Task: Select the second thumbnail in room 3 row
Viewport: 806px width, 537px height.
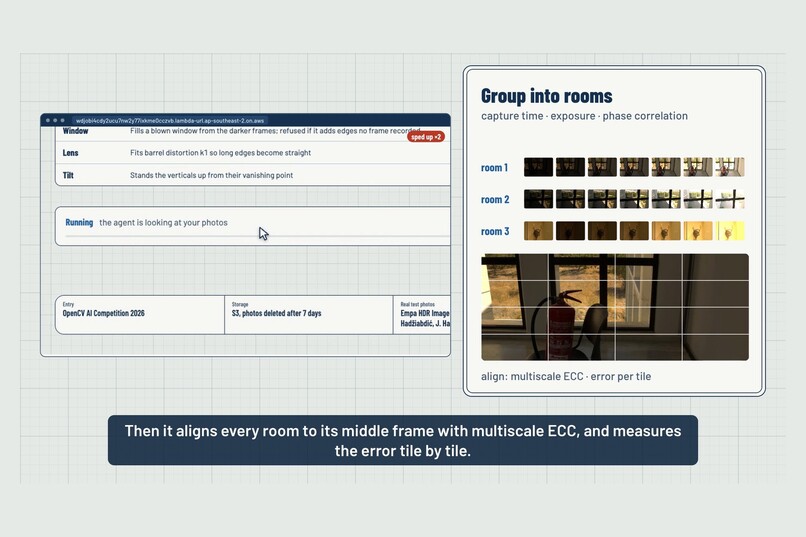Action: click(x=570, y=231)
